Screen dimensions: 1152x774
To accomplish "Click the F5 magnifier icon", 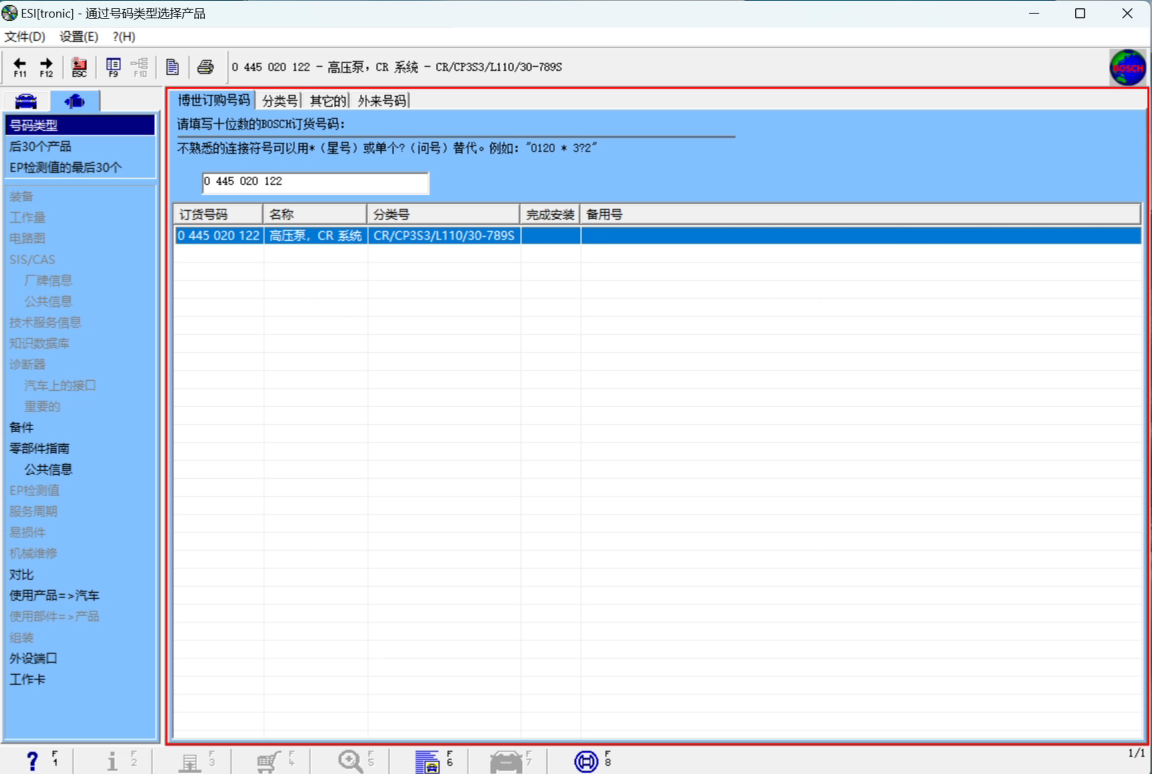I will tap(350, 761).
